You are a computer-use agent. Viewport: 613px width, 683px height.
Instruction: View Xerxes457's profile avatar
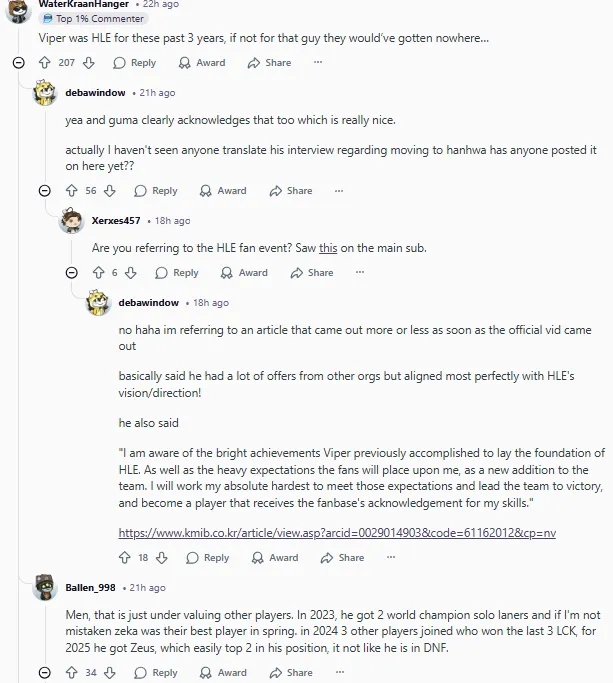[x=72, y=221]
